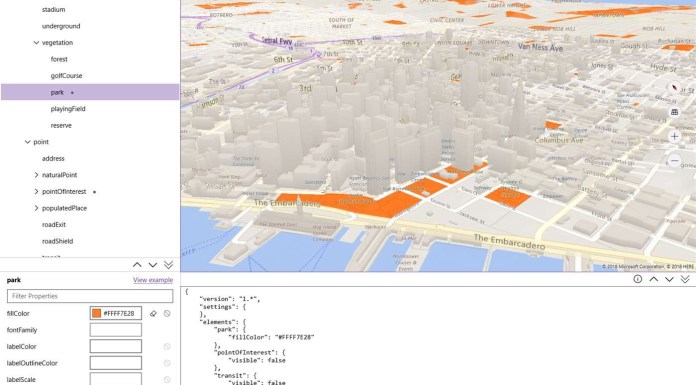
Task: Click down arrow above the JSON panel
Action: tap(669, 279)
